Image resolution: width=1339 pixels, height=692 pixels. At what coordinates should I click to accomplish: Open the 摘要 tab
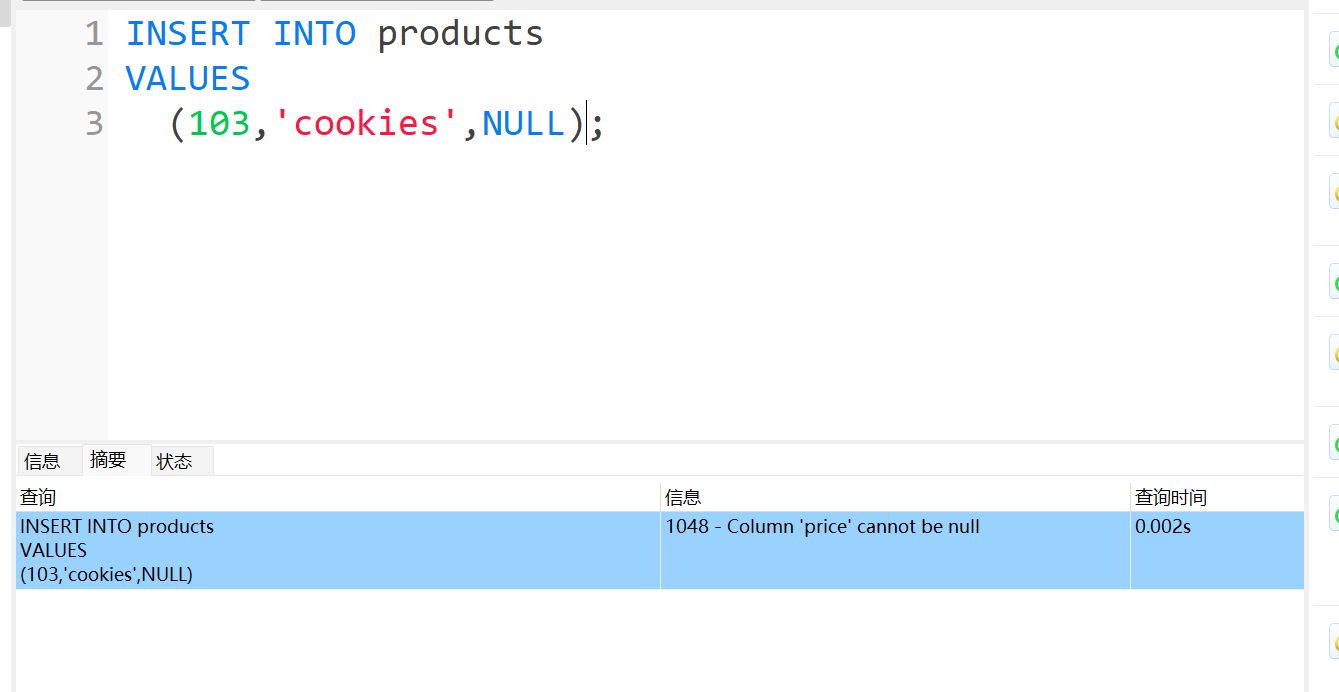(x=108, y=460)
